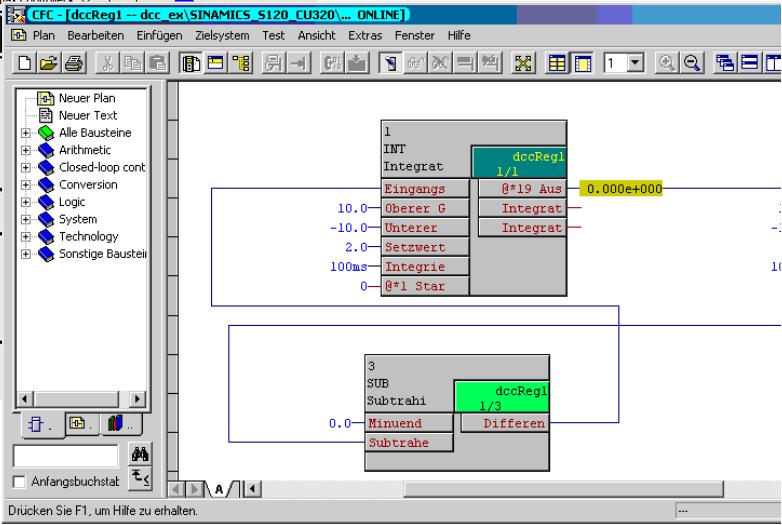This screenshot has height=525, width=782.
Task: Click the Print toolbar icon
Action: tap(74, 63)
